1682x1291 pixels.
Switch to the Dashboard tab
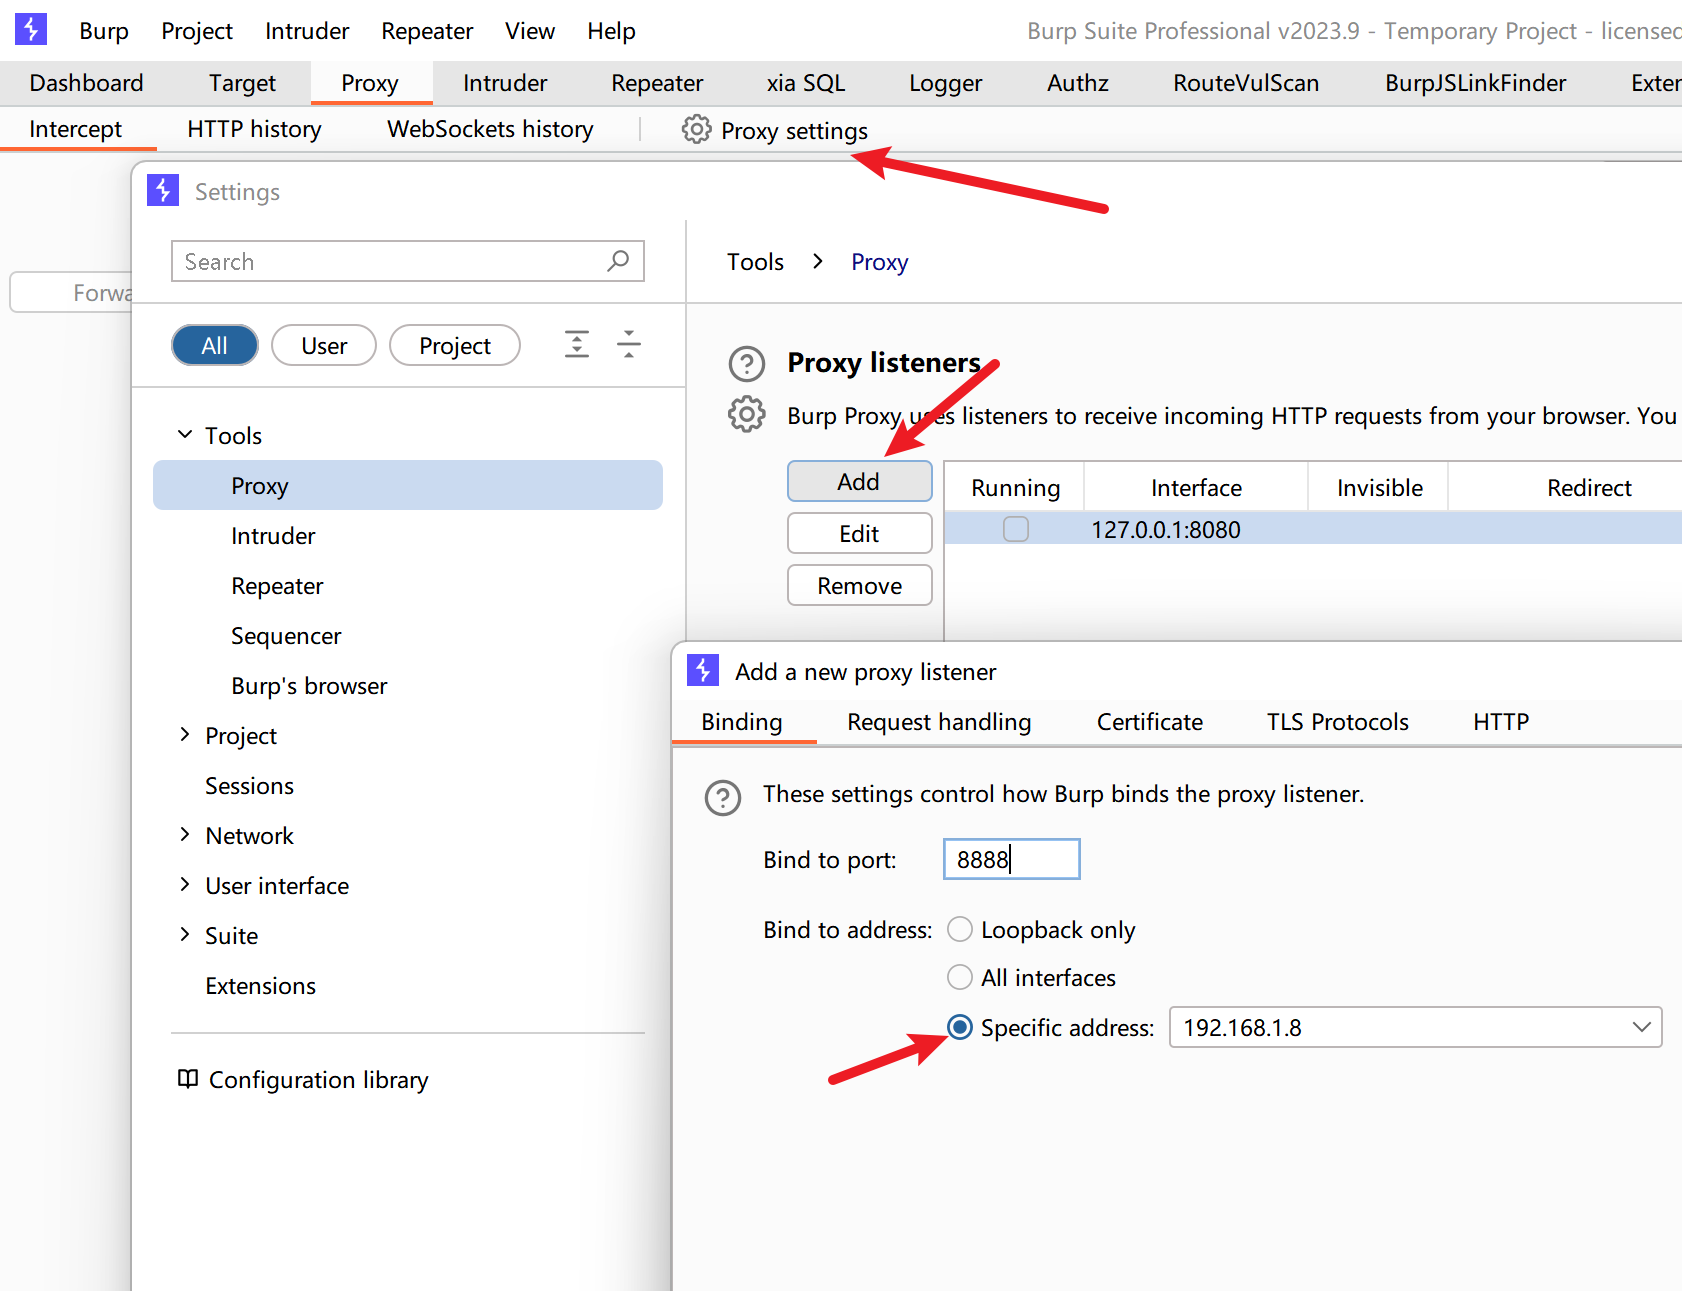coord(87,83)
